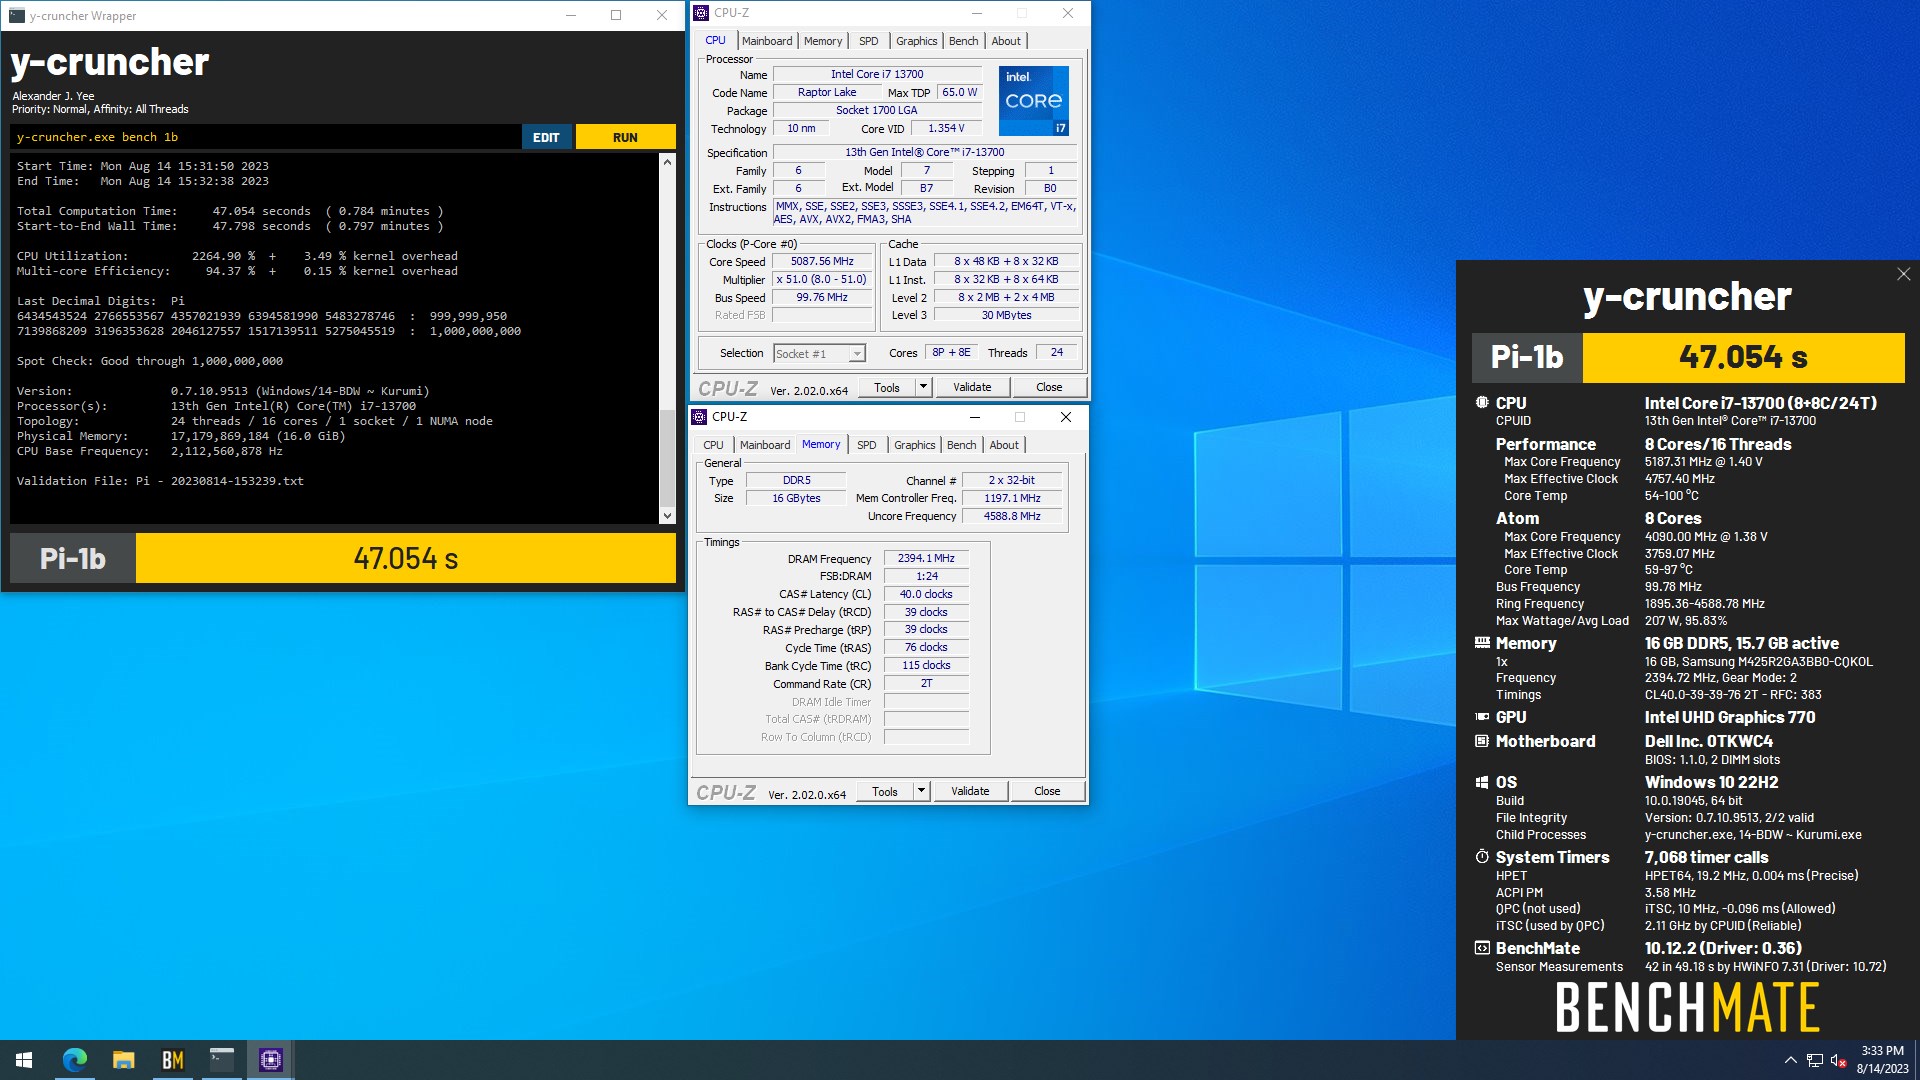Open Microsoft Edge from the taskbar
Screen dimensions: 1920x1080
click(x=75, y=1060)
